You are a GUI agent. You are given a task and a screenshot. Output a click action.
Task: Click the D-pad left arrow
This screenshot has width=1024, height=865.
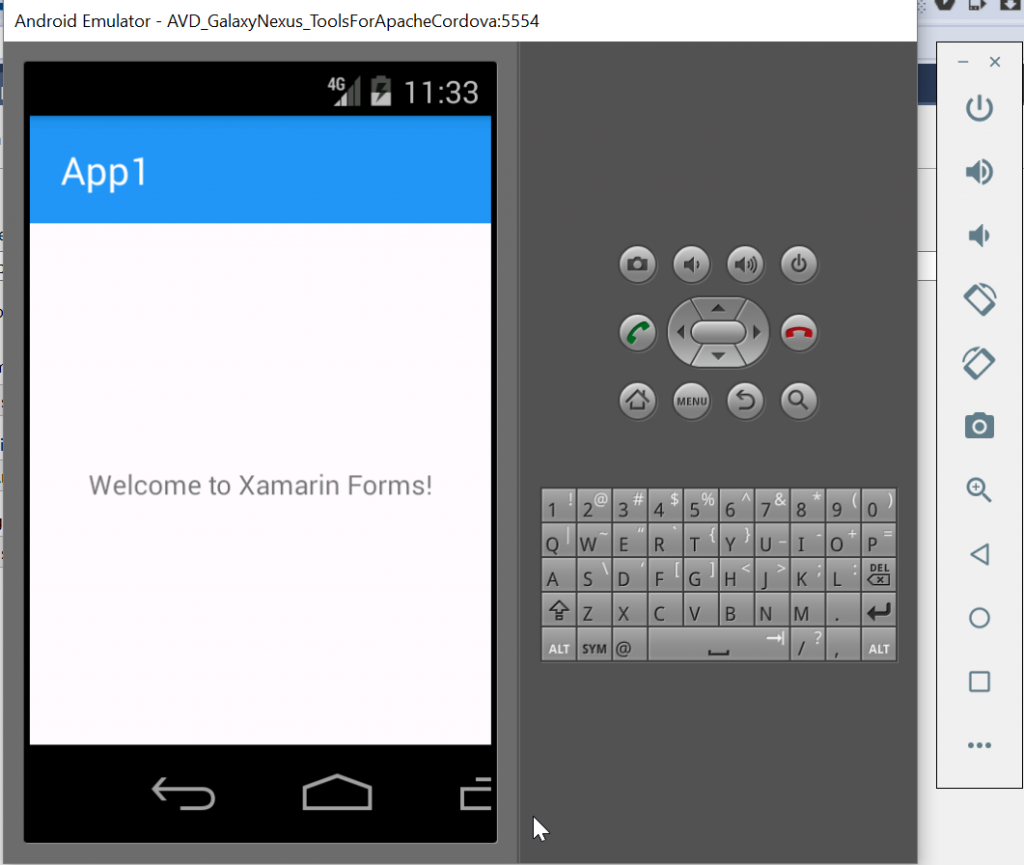[680, 332]
